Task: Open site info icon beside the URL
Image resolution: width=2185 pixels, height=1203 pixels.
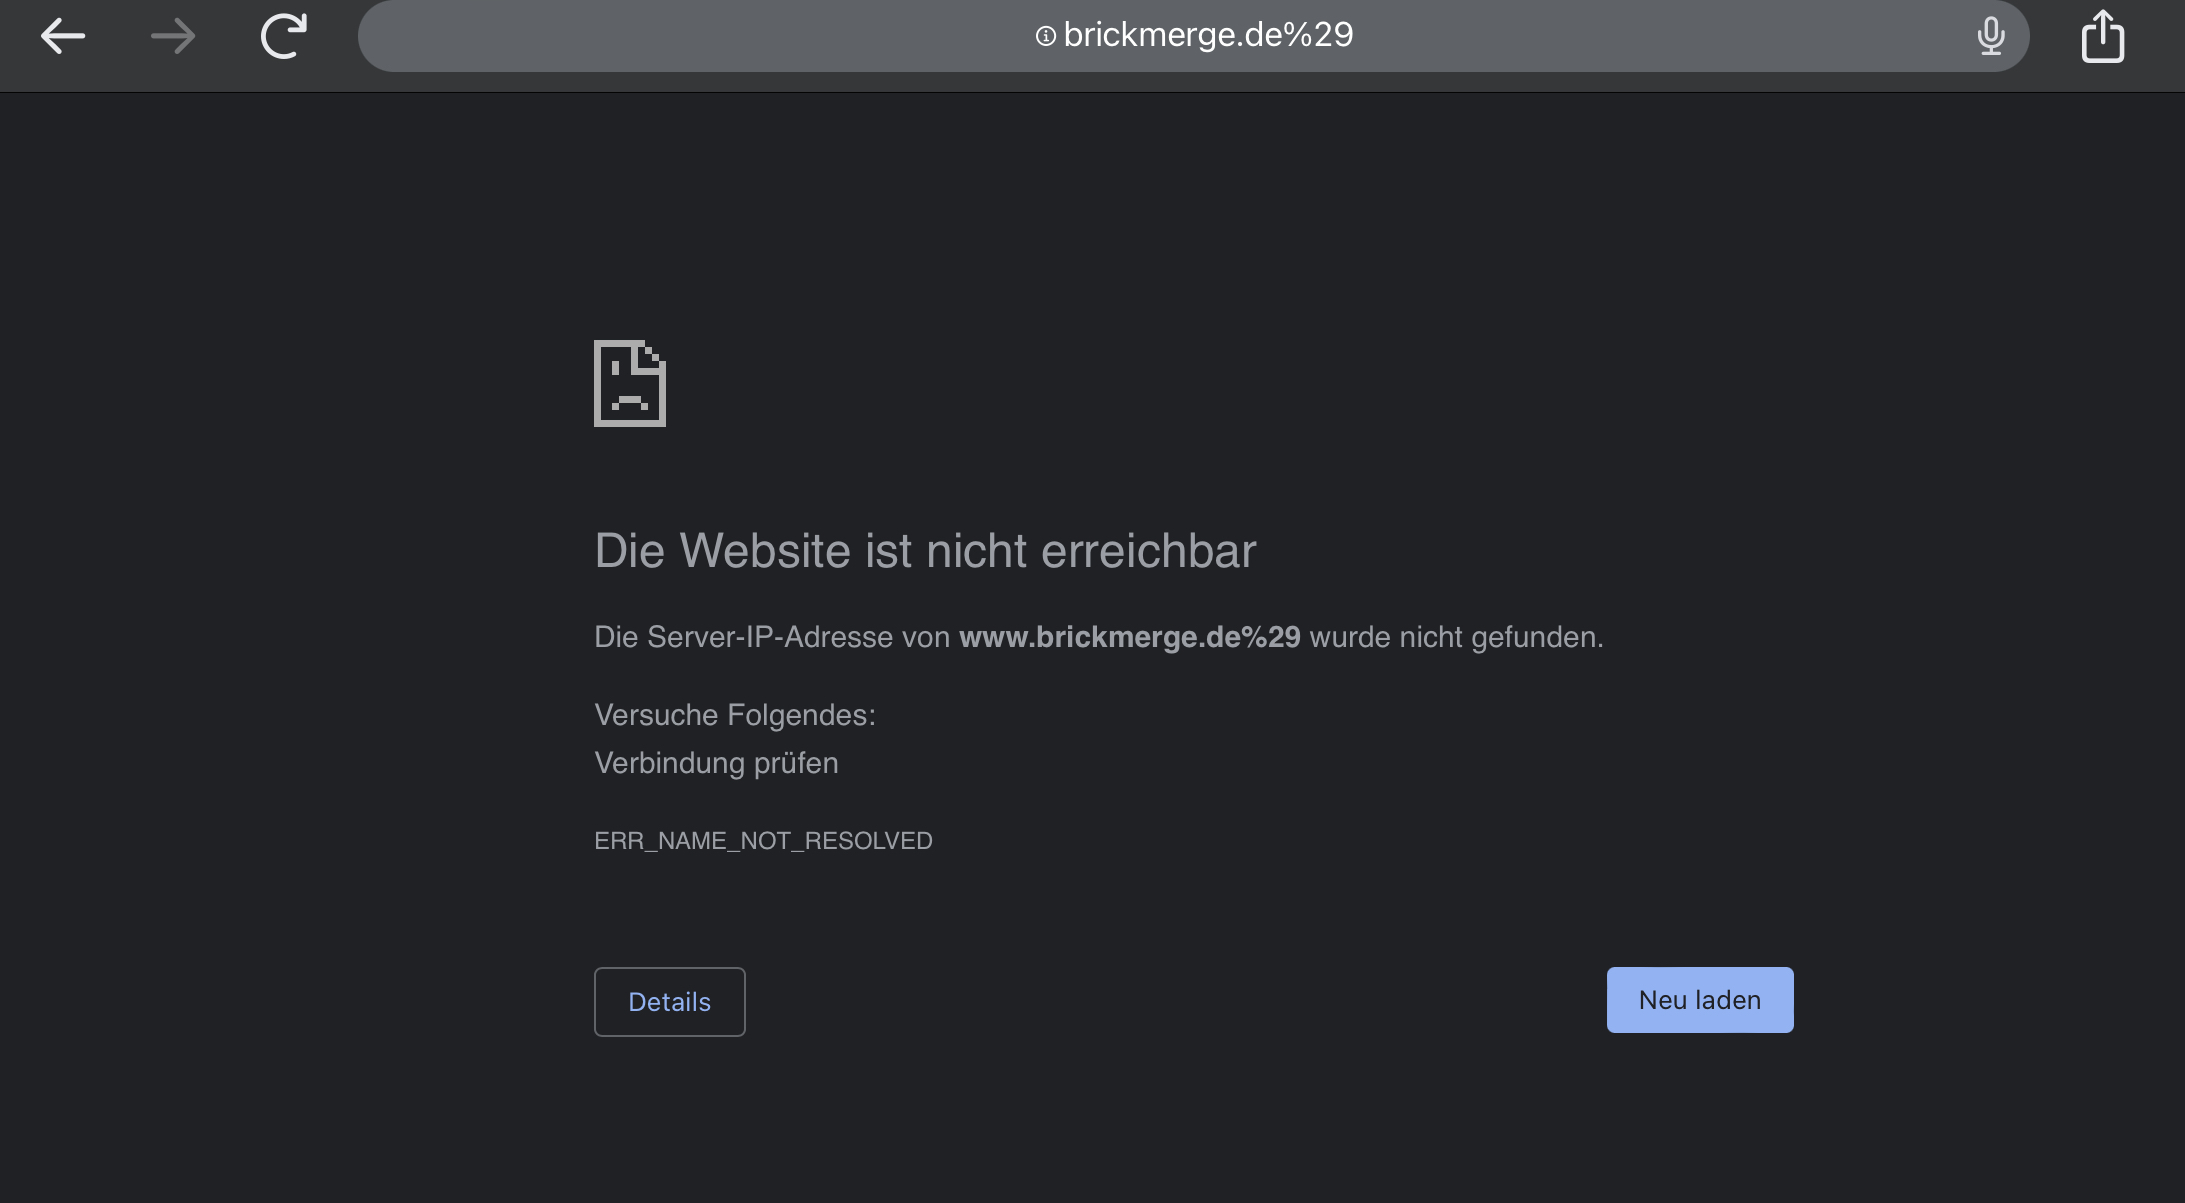Action: (x=1045, y=36)
